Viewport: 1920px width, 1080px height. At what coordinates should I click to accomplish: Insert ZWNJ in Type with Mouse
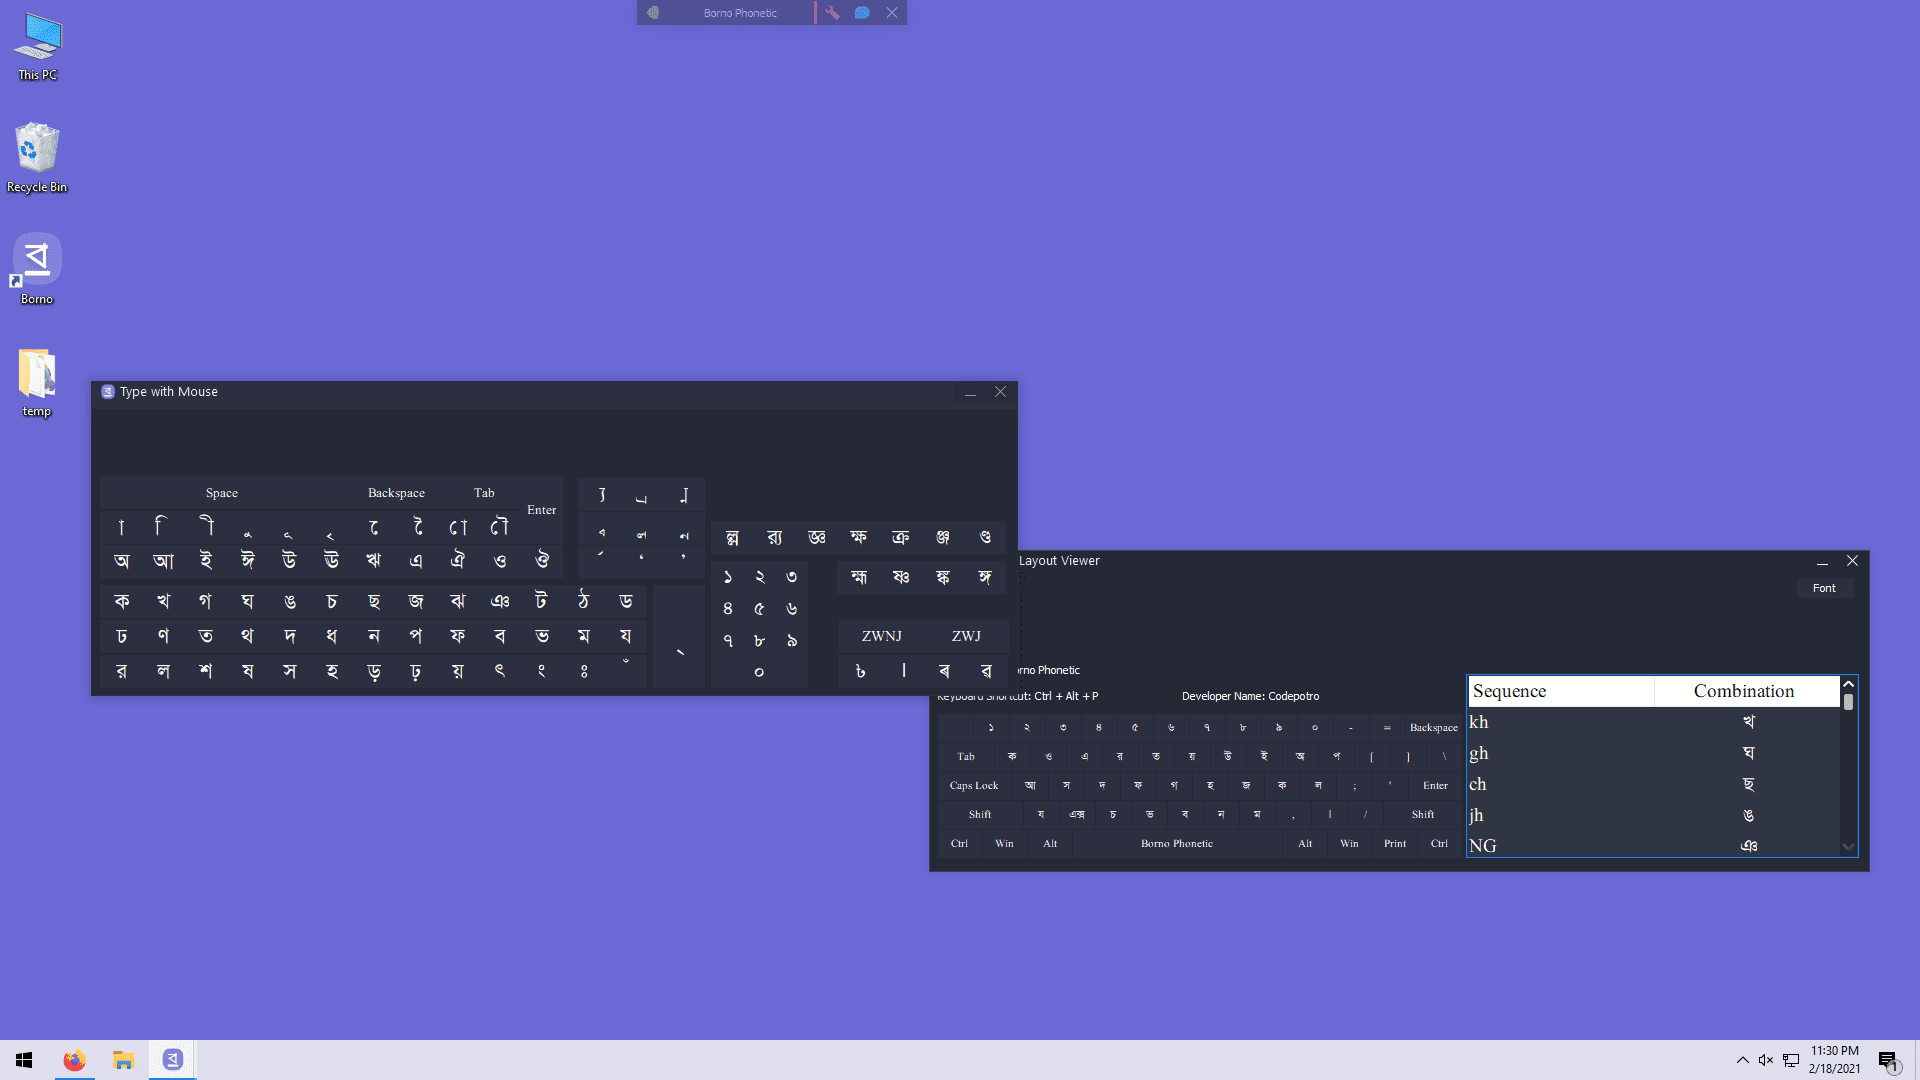coord(881,636)
